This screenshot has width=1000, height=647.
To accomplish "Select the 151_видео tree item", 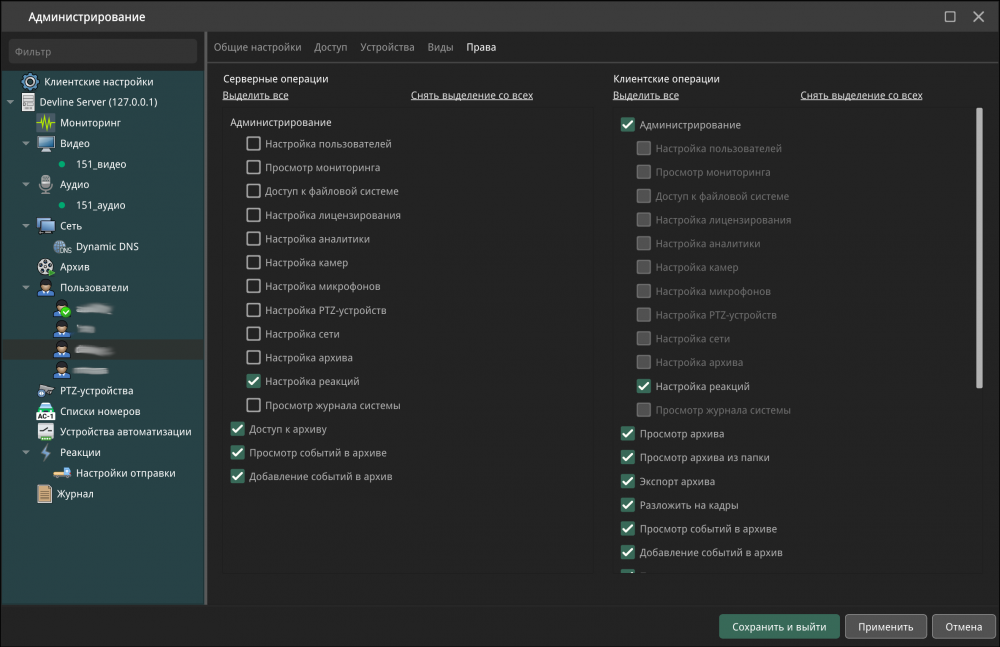I will (101, 165).
